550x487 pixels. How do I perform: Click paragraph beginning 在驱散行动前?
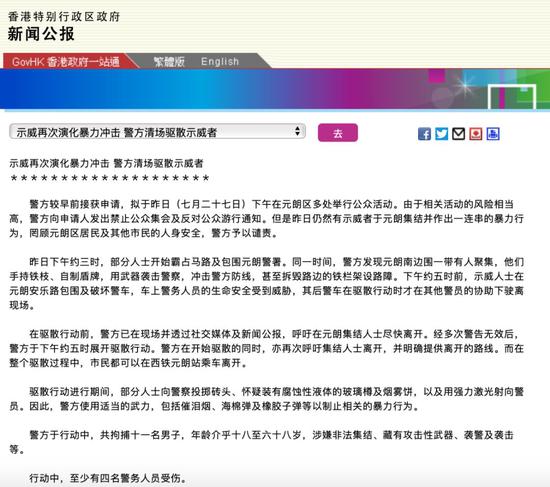click(x=267, y=348)
